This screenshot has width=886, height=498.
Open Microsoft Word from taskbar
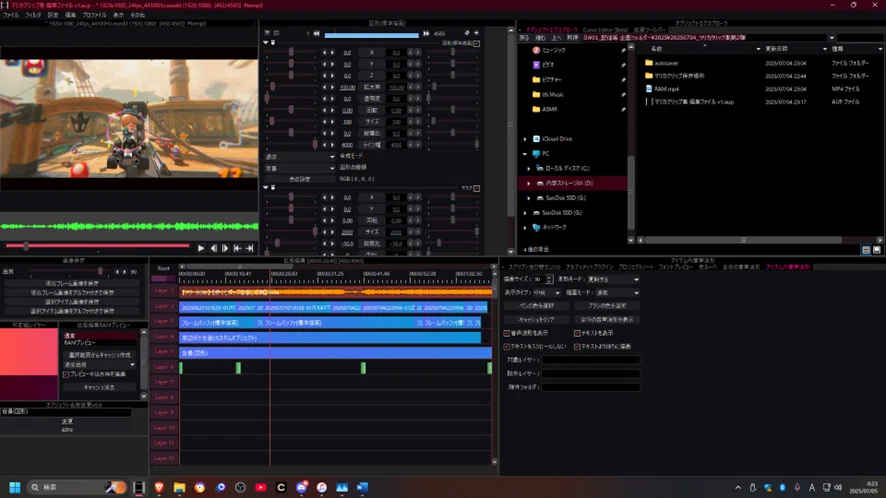pos(362,487)
